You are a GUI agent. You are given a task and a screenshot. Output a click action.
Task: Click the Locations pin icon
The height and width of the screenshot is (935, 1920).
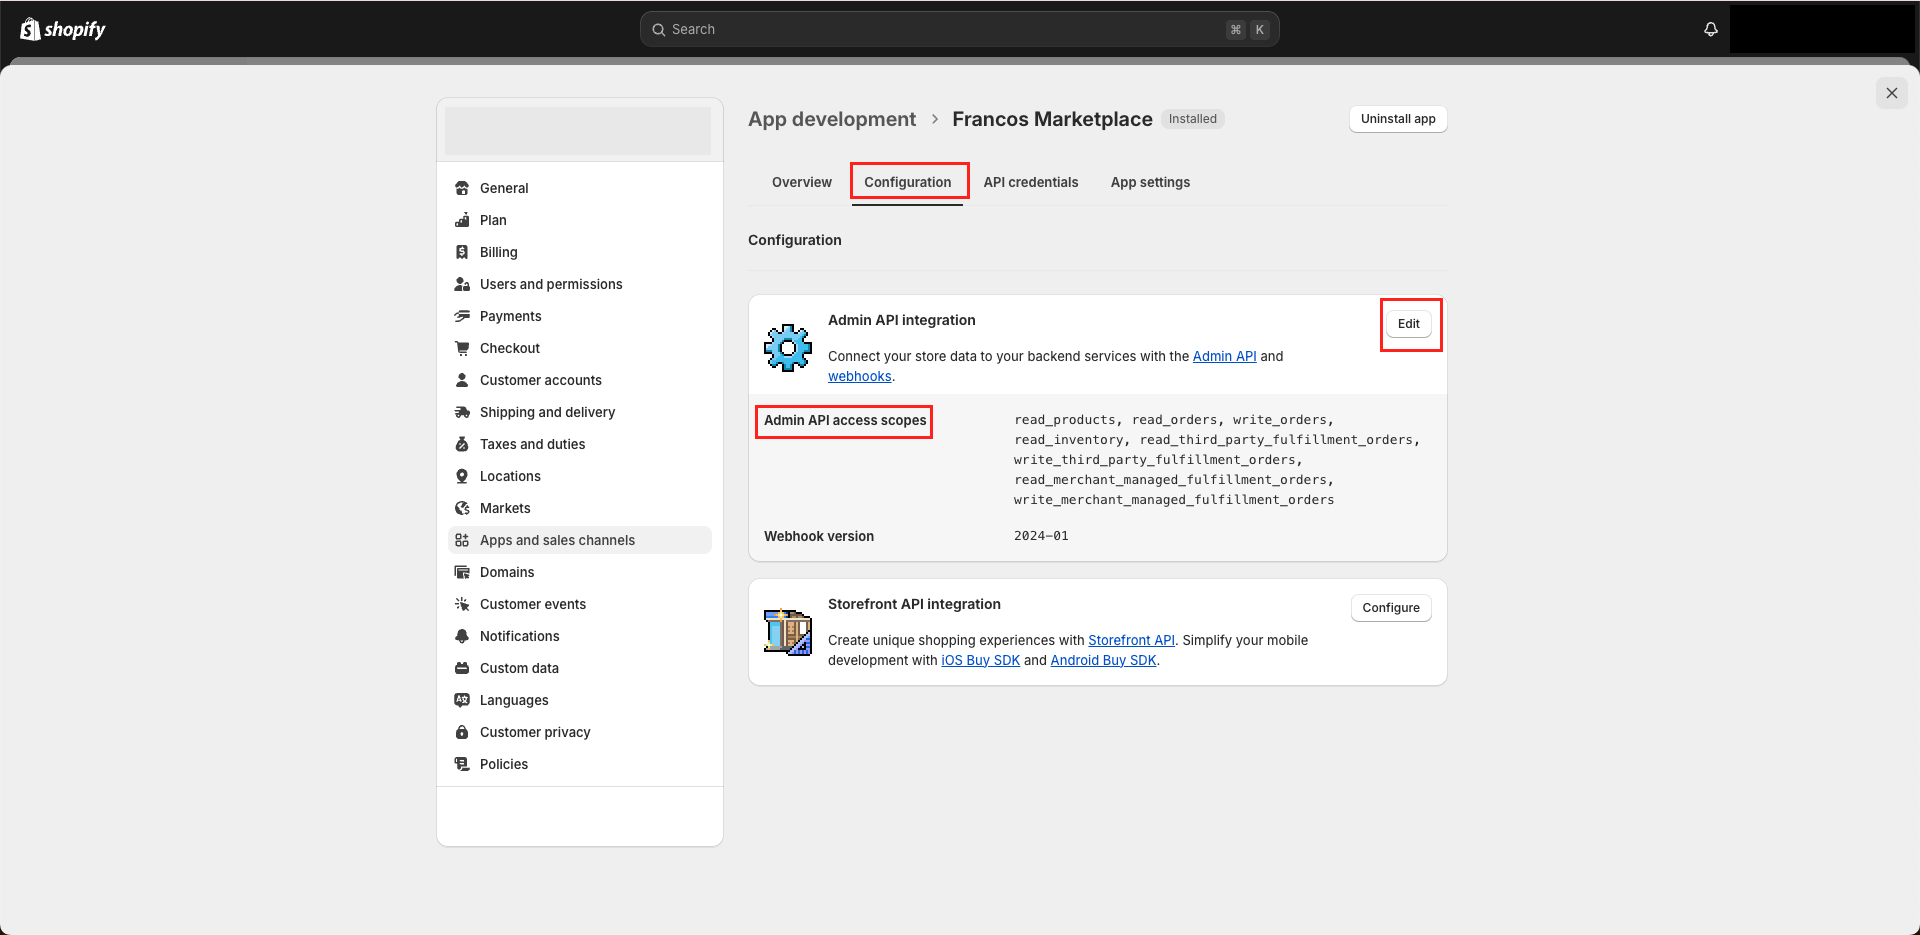(x=462, y=476)
